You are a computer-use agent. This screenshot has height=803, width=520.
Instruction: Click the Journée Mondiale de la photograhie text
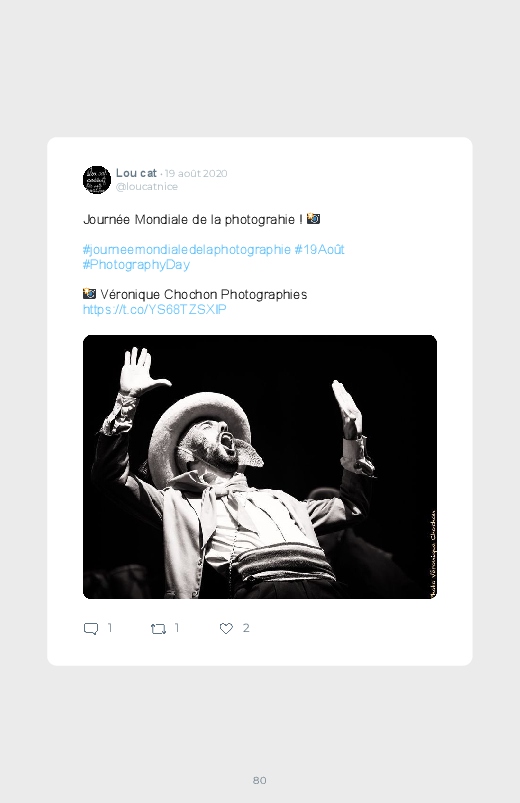point(193,220)
